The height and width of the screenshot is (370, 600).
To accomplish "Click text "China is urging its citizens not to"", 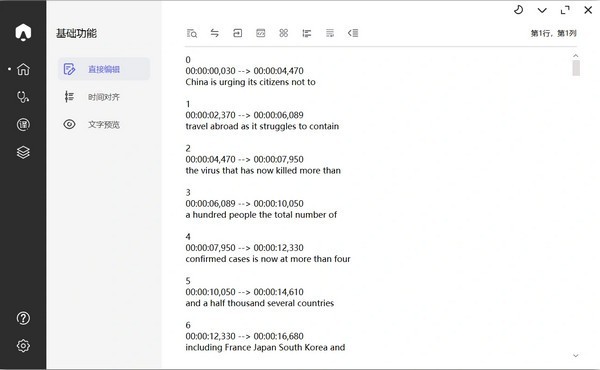I will click(x=251, y=82).
